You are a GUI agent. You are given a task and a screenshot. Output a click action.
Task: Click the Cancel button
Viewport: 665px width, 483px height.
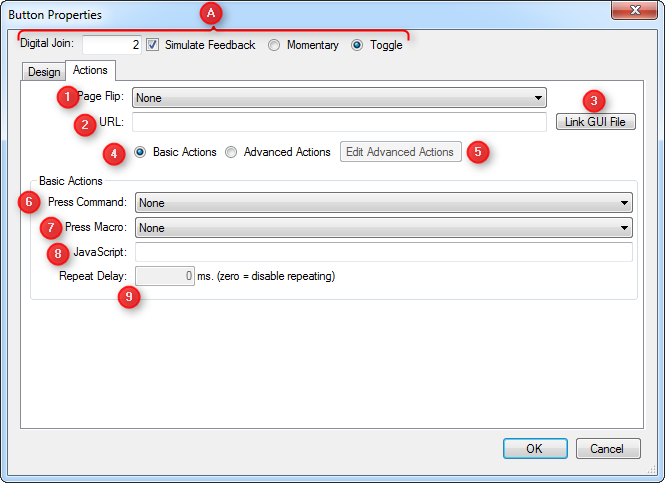608,449
